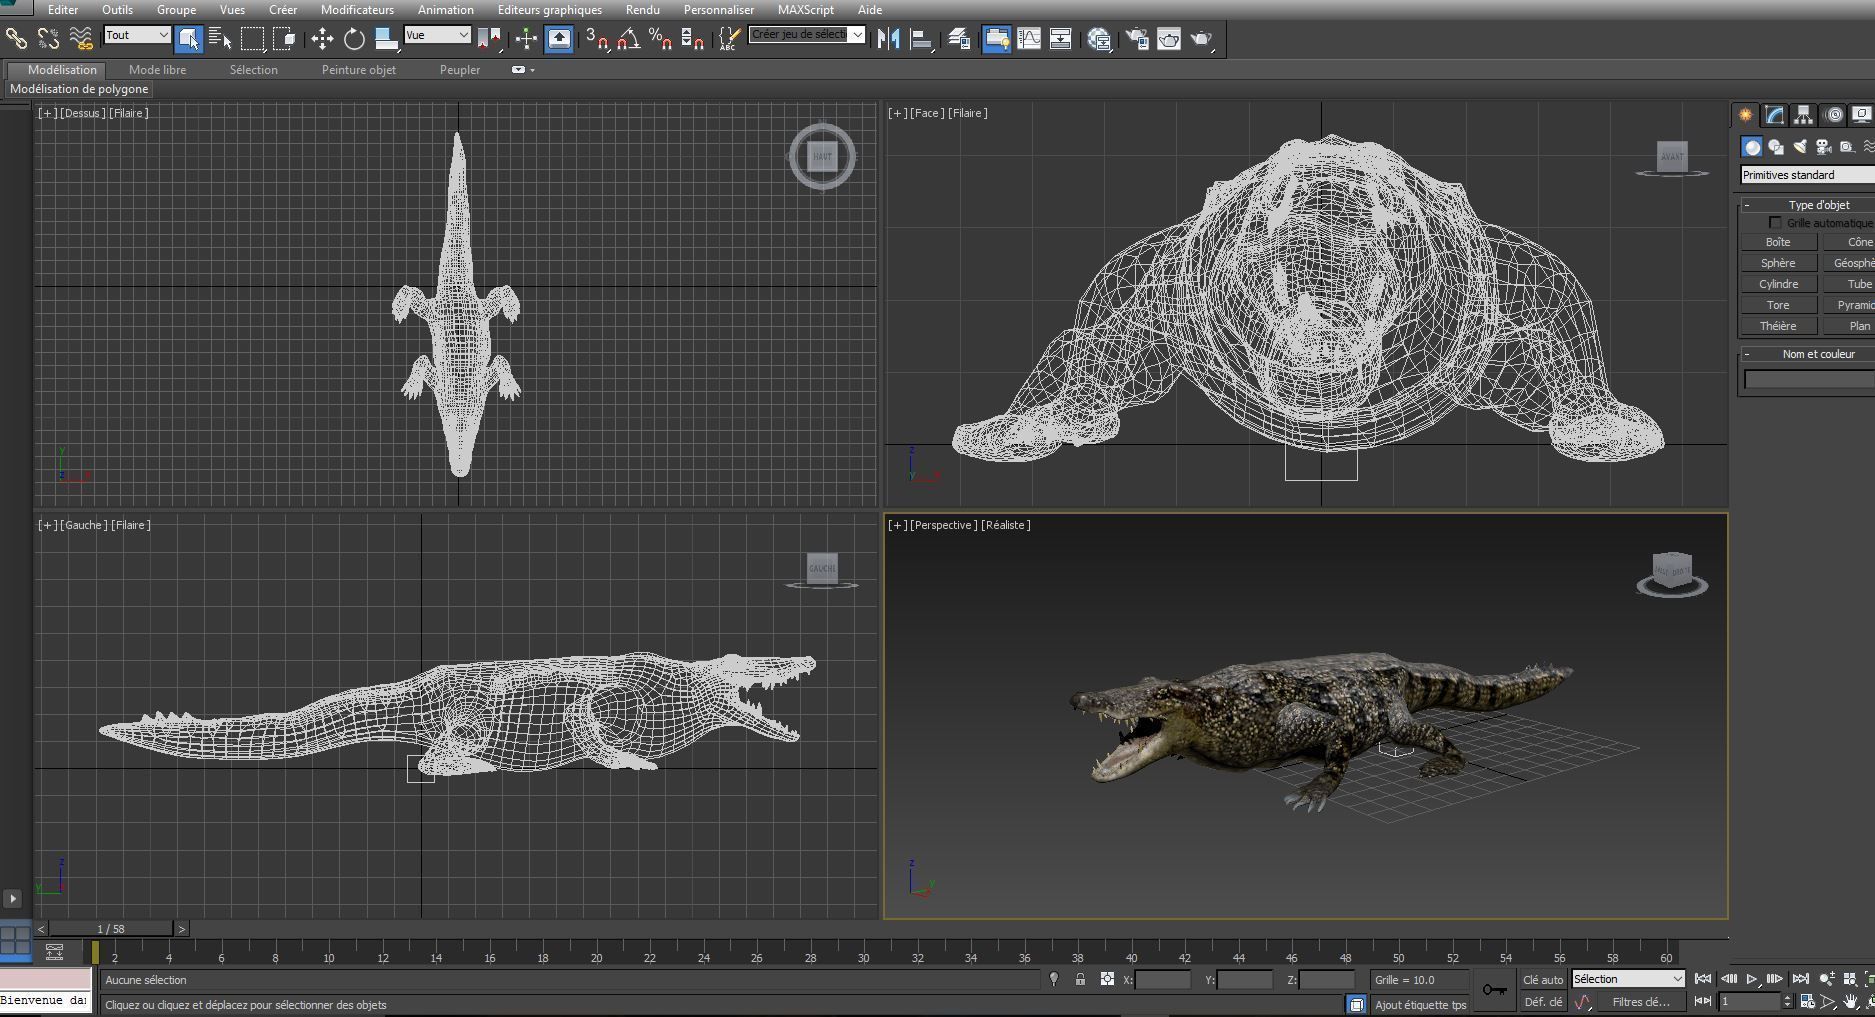Screen dimensions: 1875x1017
Task: Click the time slider '1 / 58'
Action: point(111,929)
